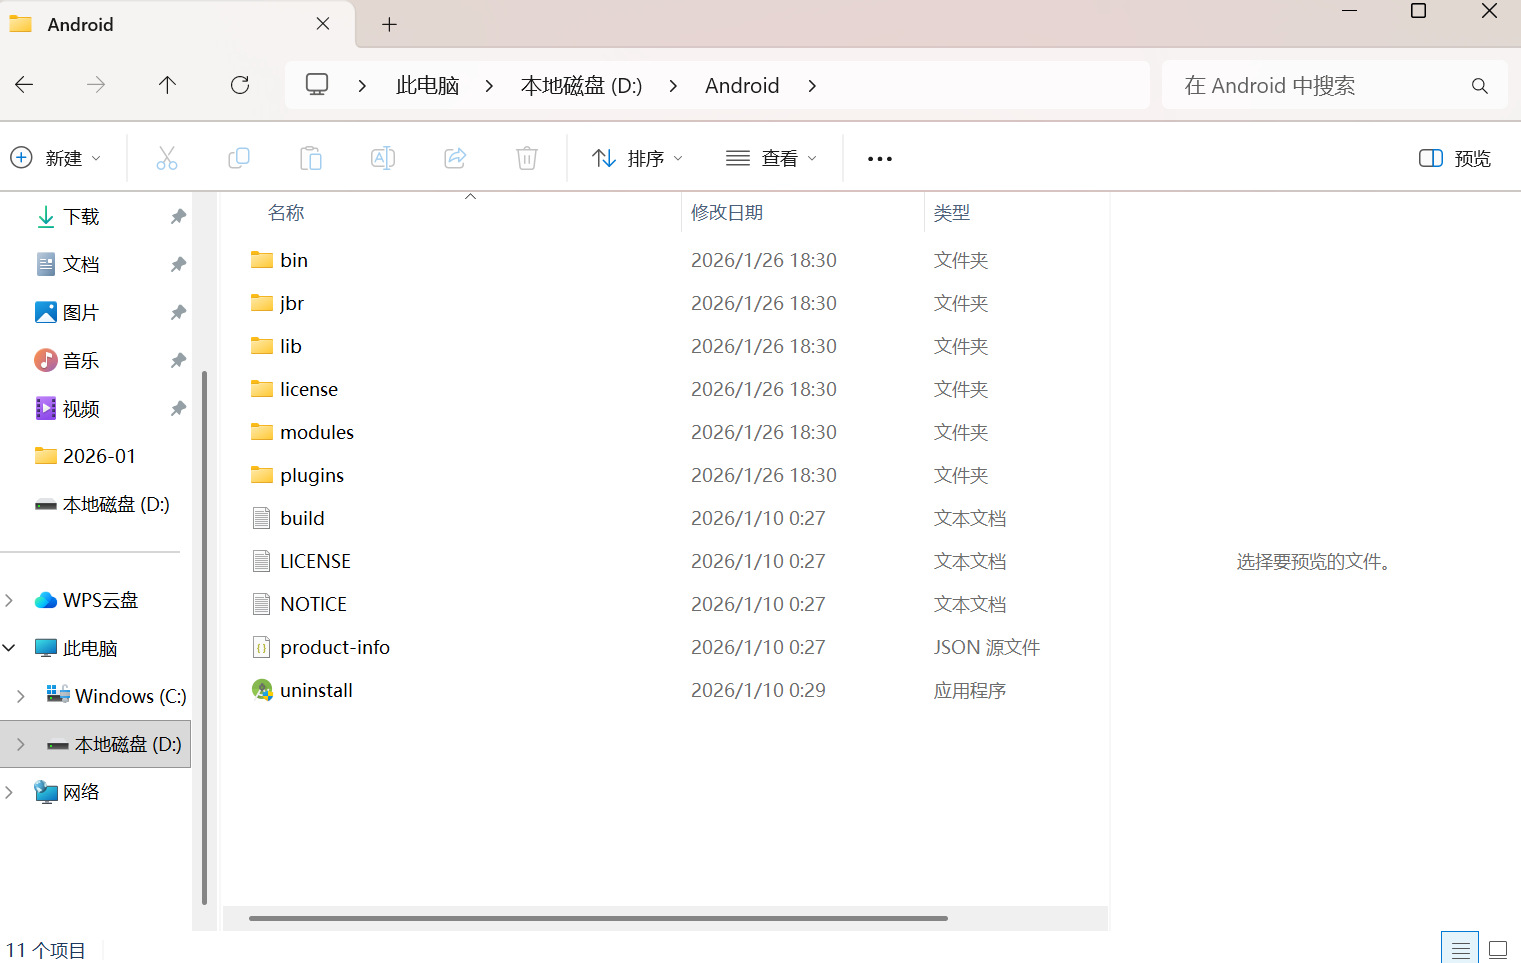Viewport: 1521px width, 963px height.
Task: Unpin 下载 using its pin icon
Action: tap(178, 216)
